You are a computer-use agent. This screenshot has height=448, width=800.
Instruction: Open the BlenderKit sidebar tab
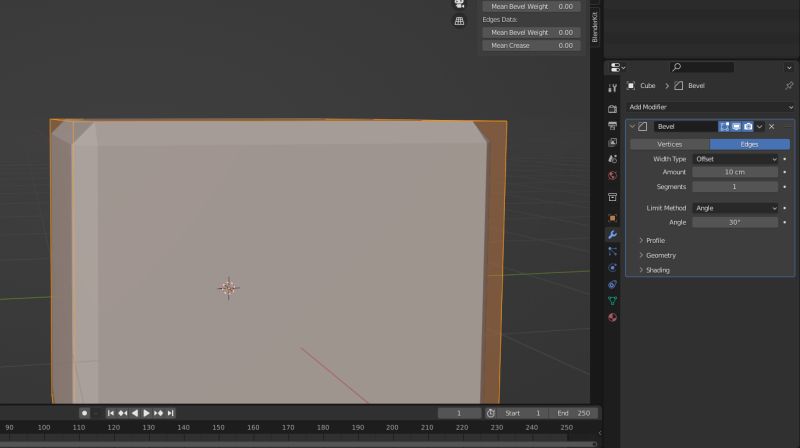[x=595, y=28]
